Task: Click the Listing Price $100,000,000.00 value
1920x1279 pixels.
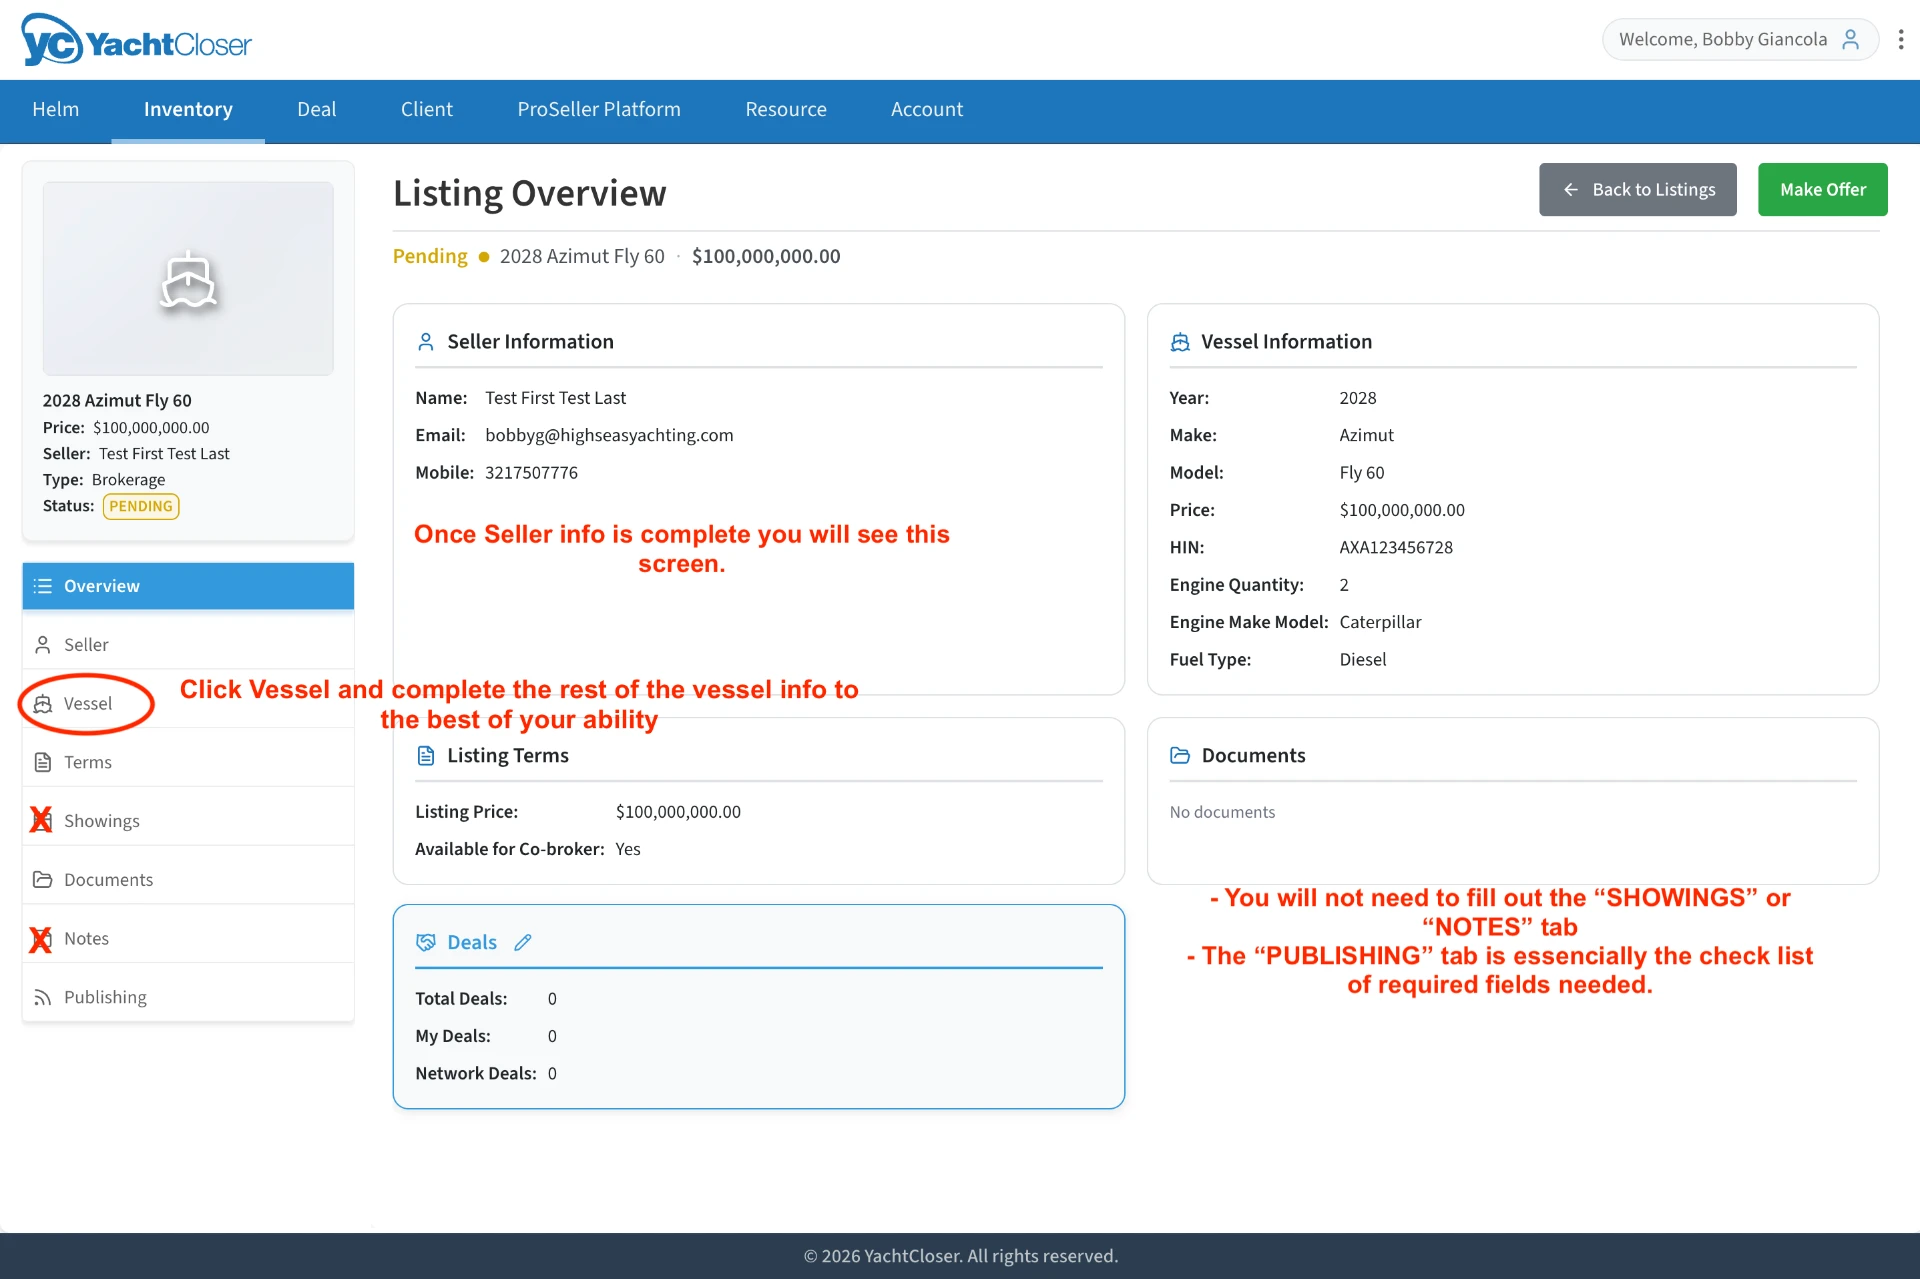Action: pos(678,812)
